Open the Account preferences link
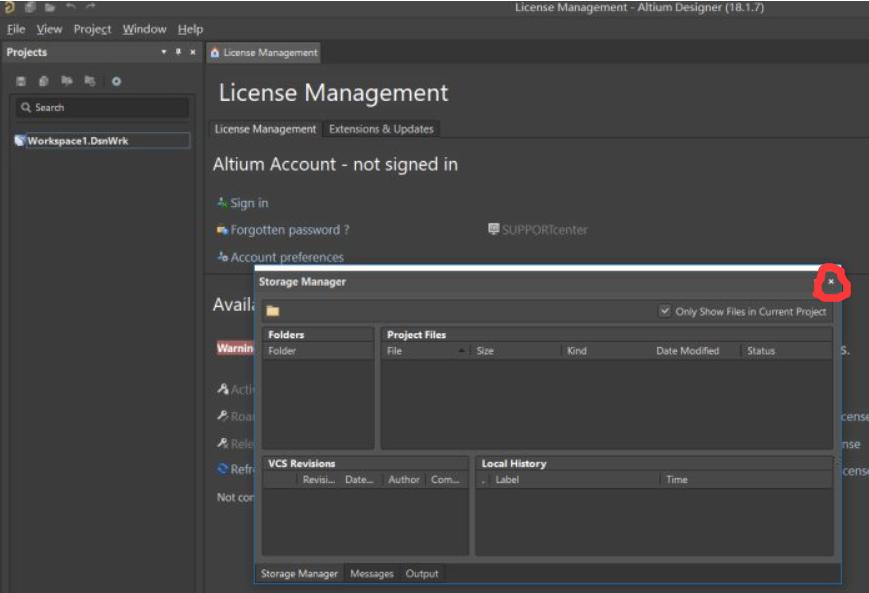 tap(287, 257)
